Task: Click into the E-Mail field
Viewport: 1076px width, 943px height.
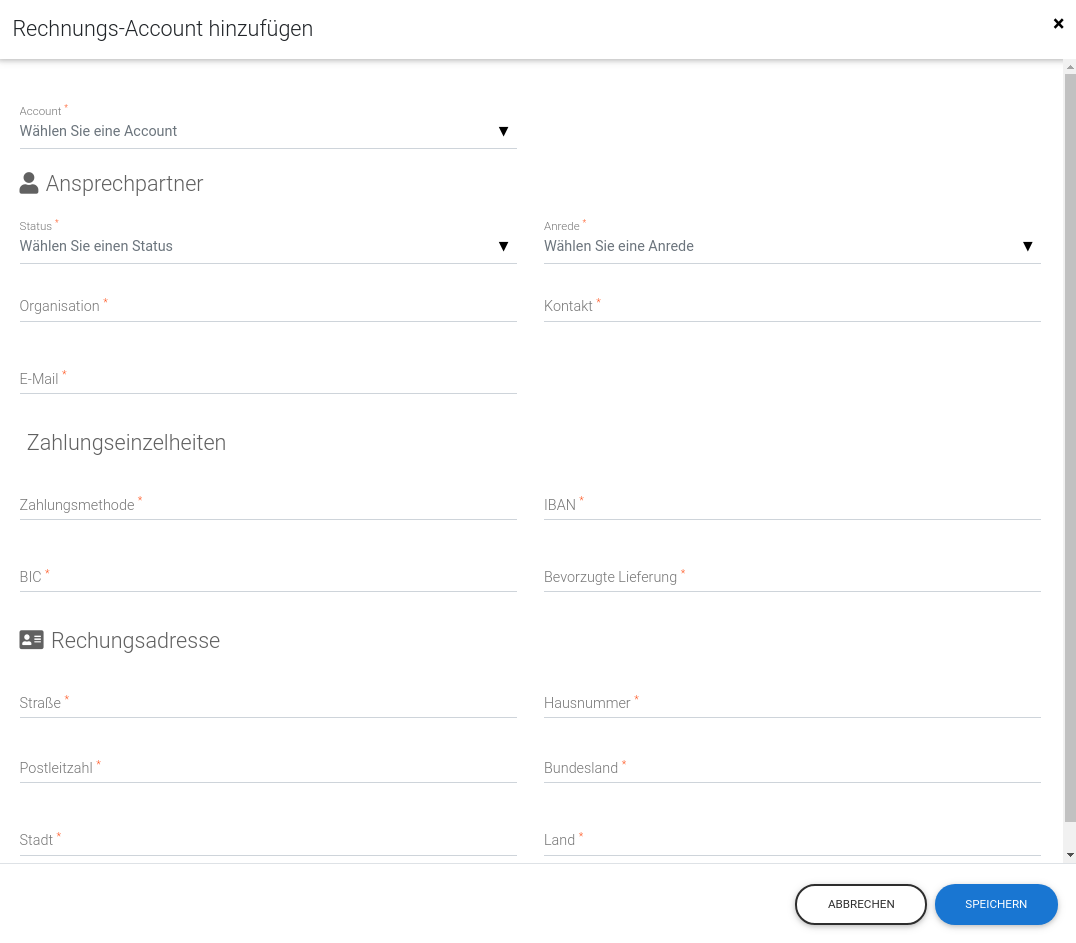Action: click(x=267, y=379)
